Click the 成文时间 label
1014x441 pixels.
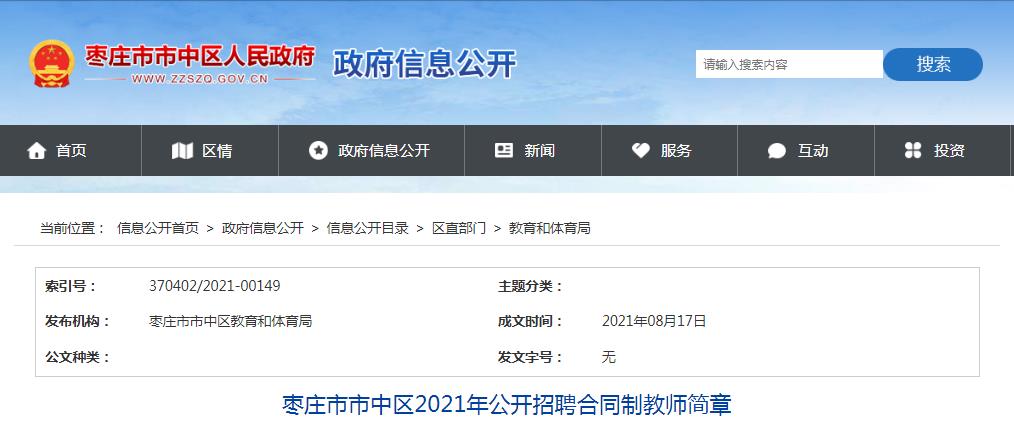pyautogui.click(x=530, y=321)
